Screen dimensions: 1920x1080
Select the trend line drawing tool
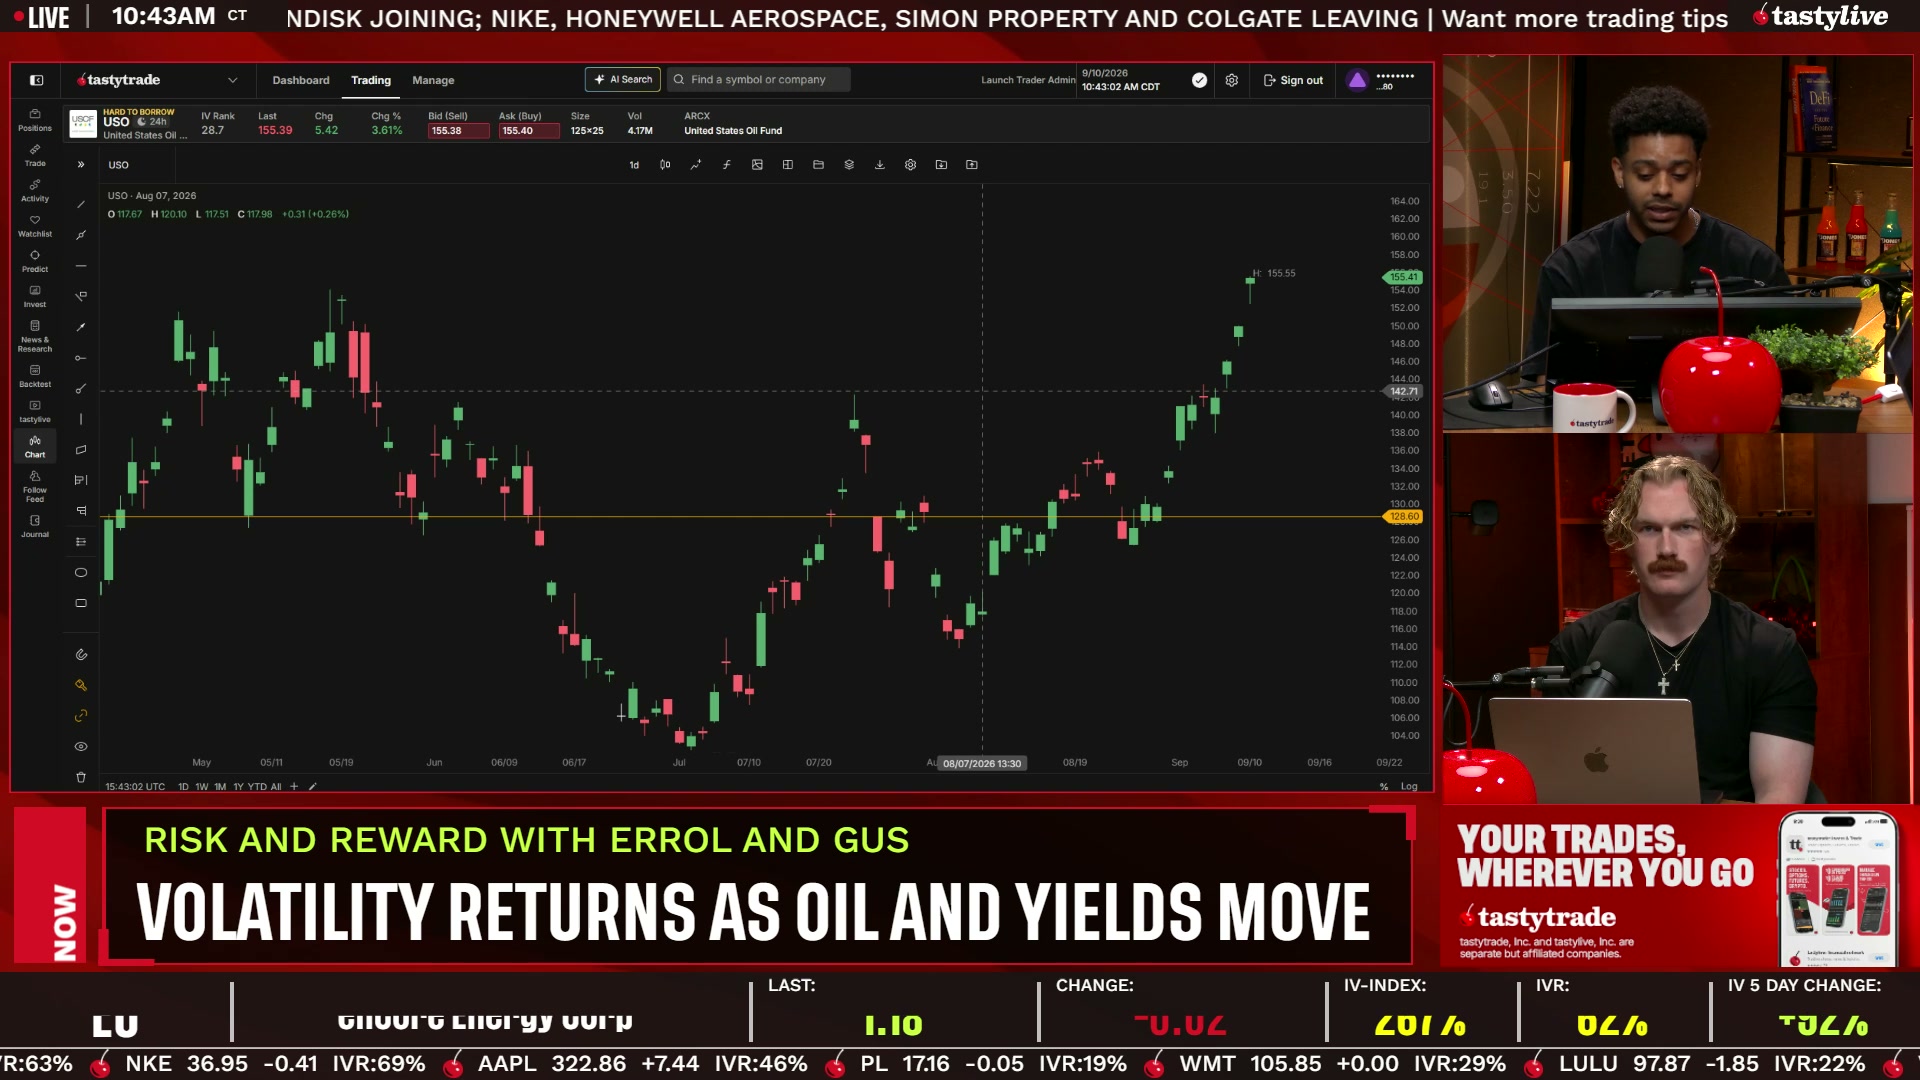(81, 204)
